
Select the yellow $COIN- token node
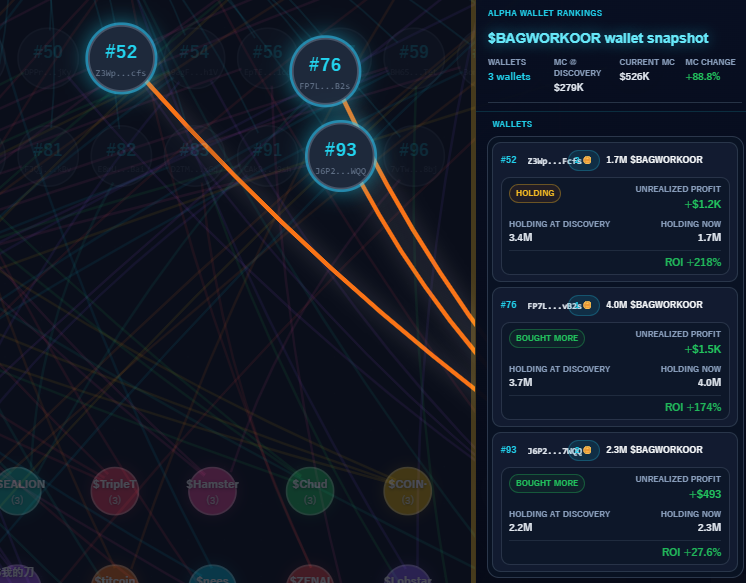pos(407,491)
